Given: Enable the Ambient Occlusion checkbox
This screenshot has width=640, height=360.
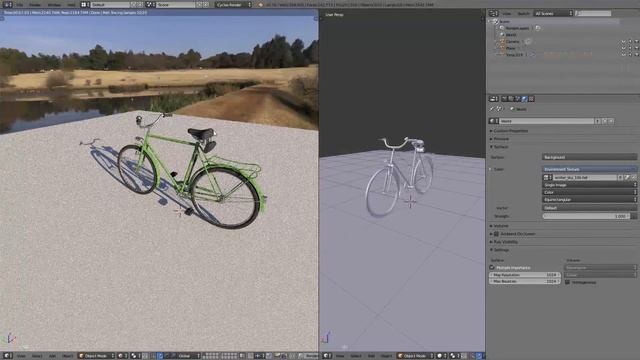Looking at the screenshot, I should [496, 233].
